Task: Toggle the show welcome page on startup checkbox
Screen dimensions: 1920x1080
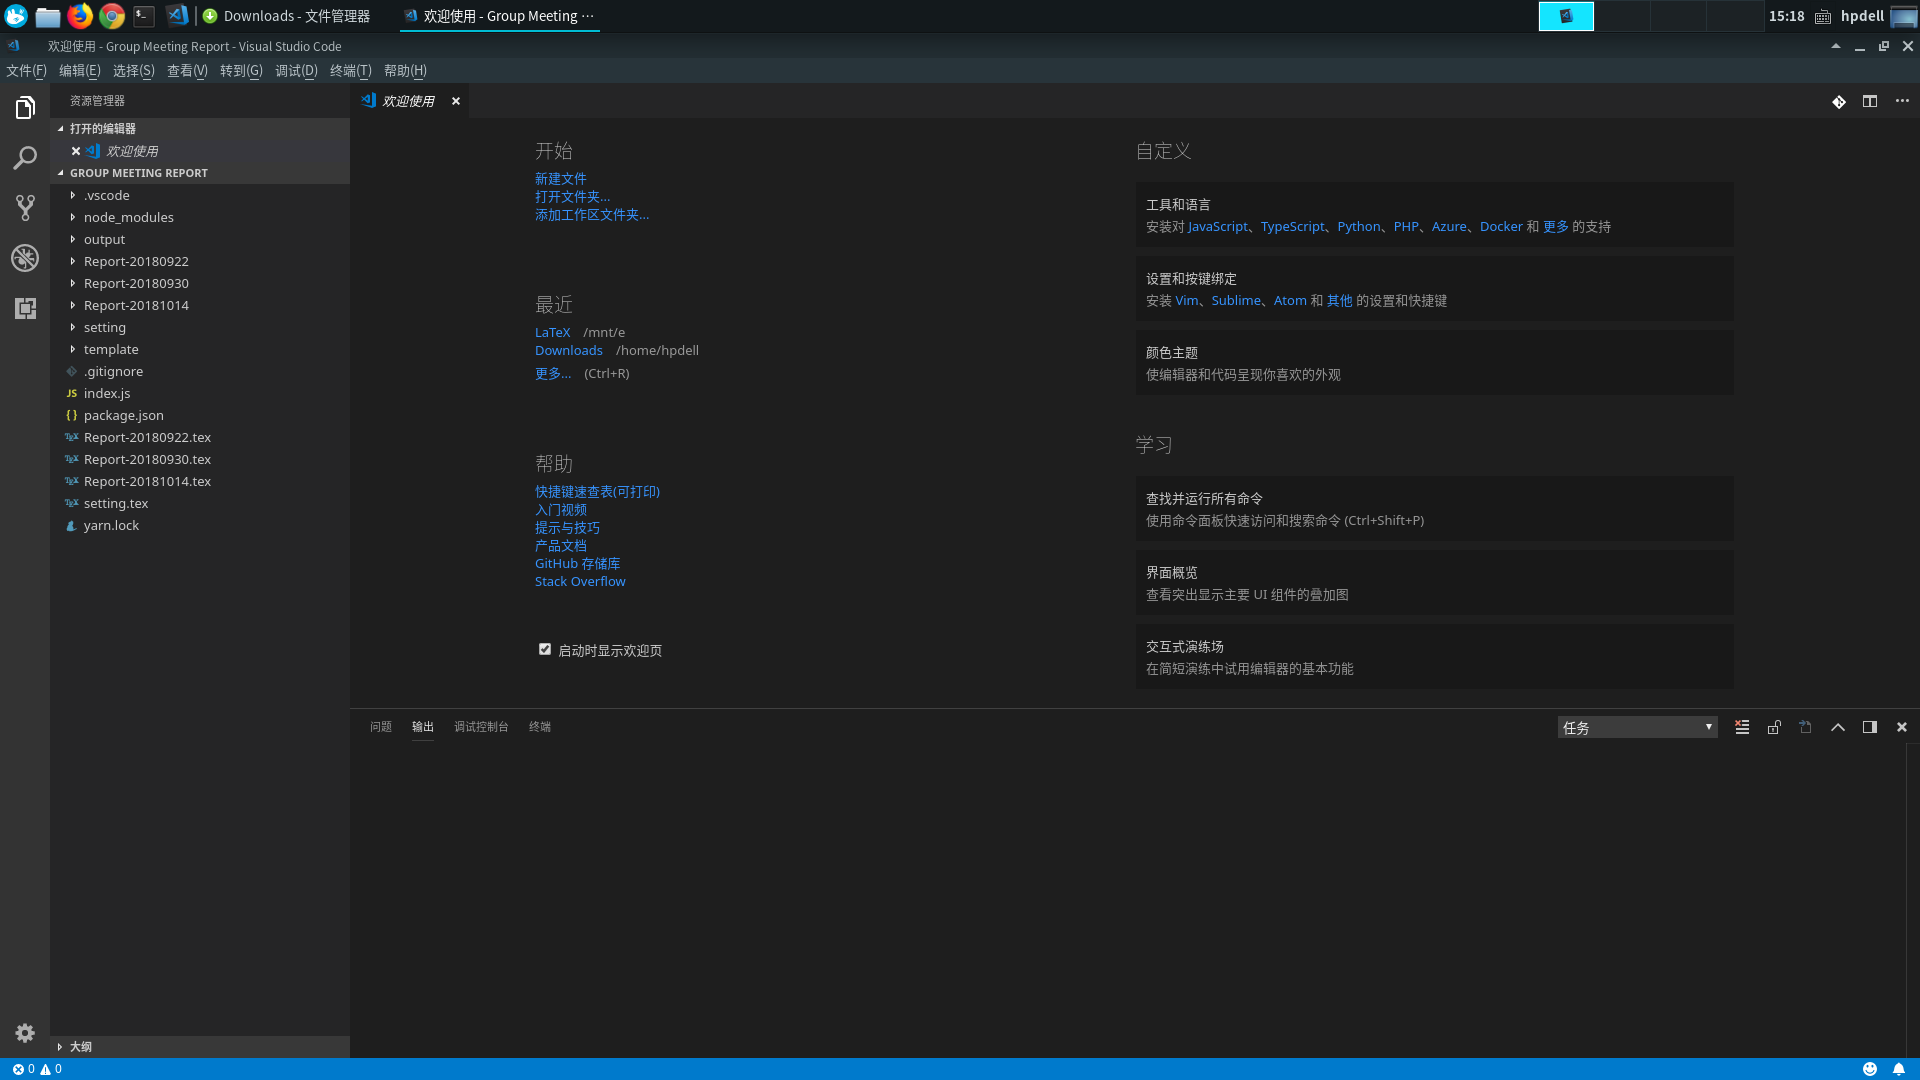Action: tap(545, 649)
